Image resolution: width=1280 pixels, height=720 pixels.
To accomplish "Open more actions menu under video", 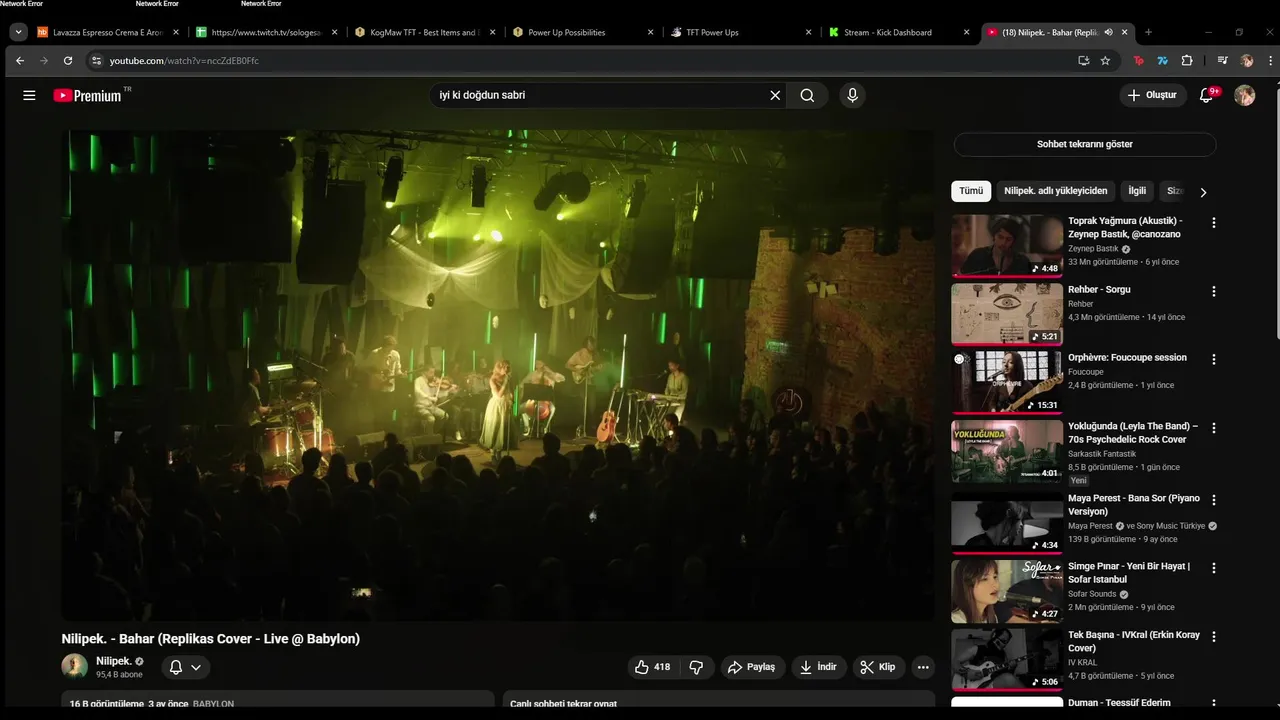I will [923, 667].
